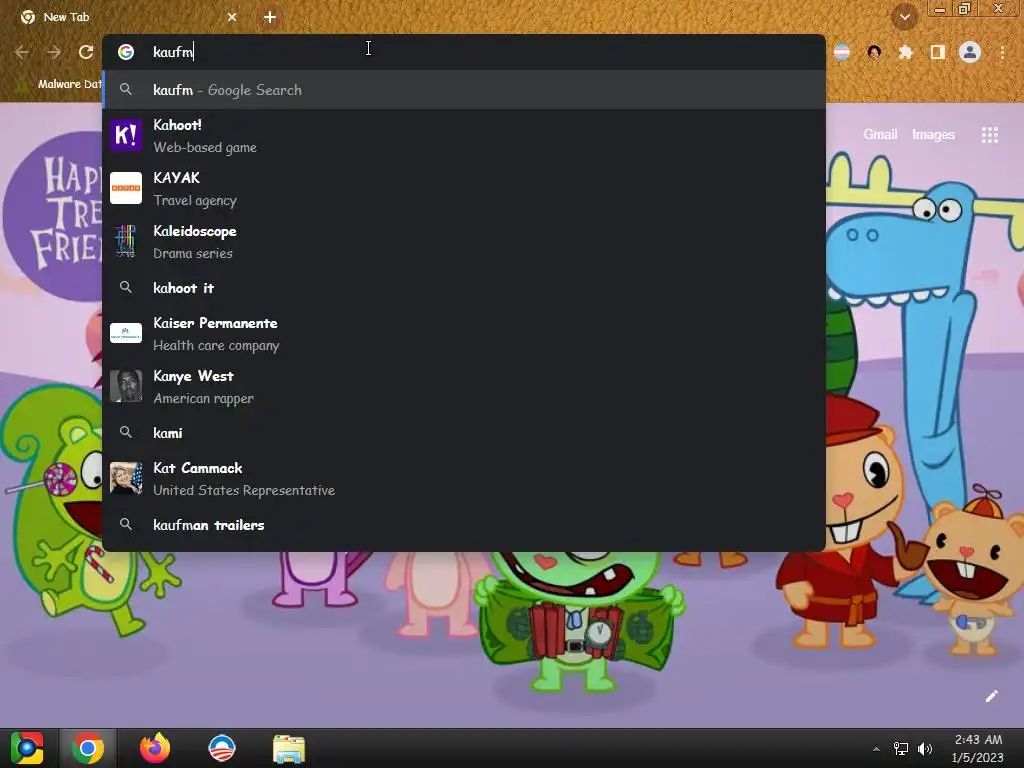Click in the address bar with text kaufm
The height and width of the screenshot is (768, 1024).
(464, 52)
